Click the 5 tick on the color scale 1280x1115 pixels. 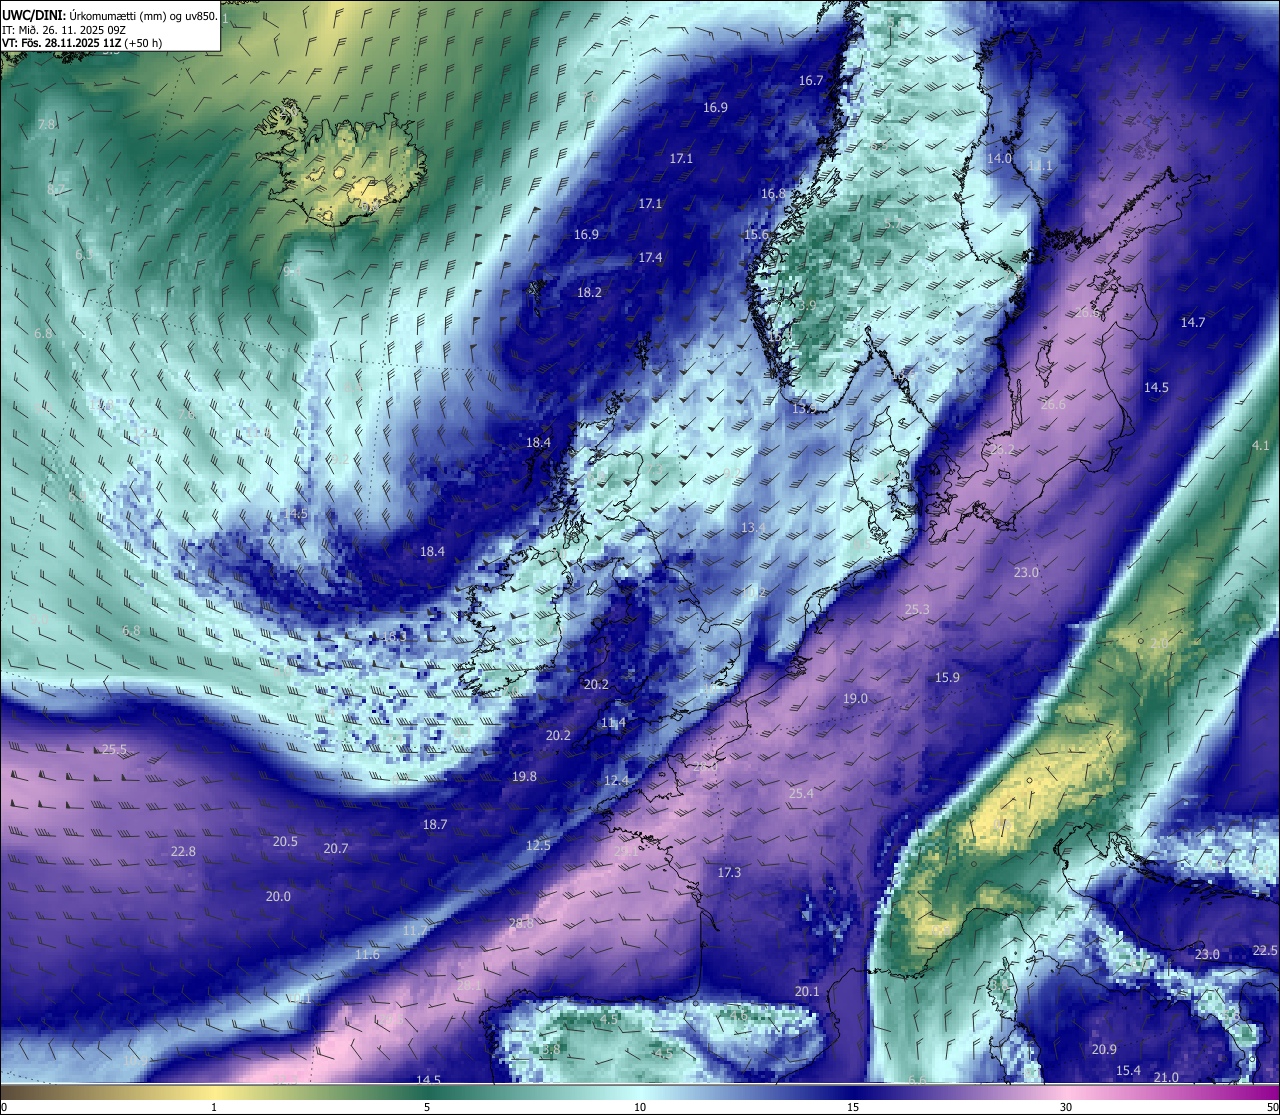pyautogui.click(x=427, y=1107)
